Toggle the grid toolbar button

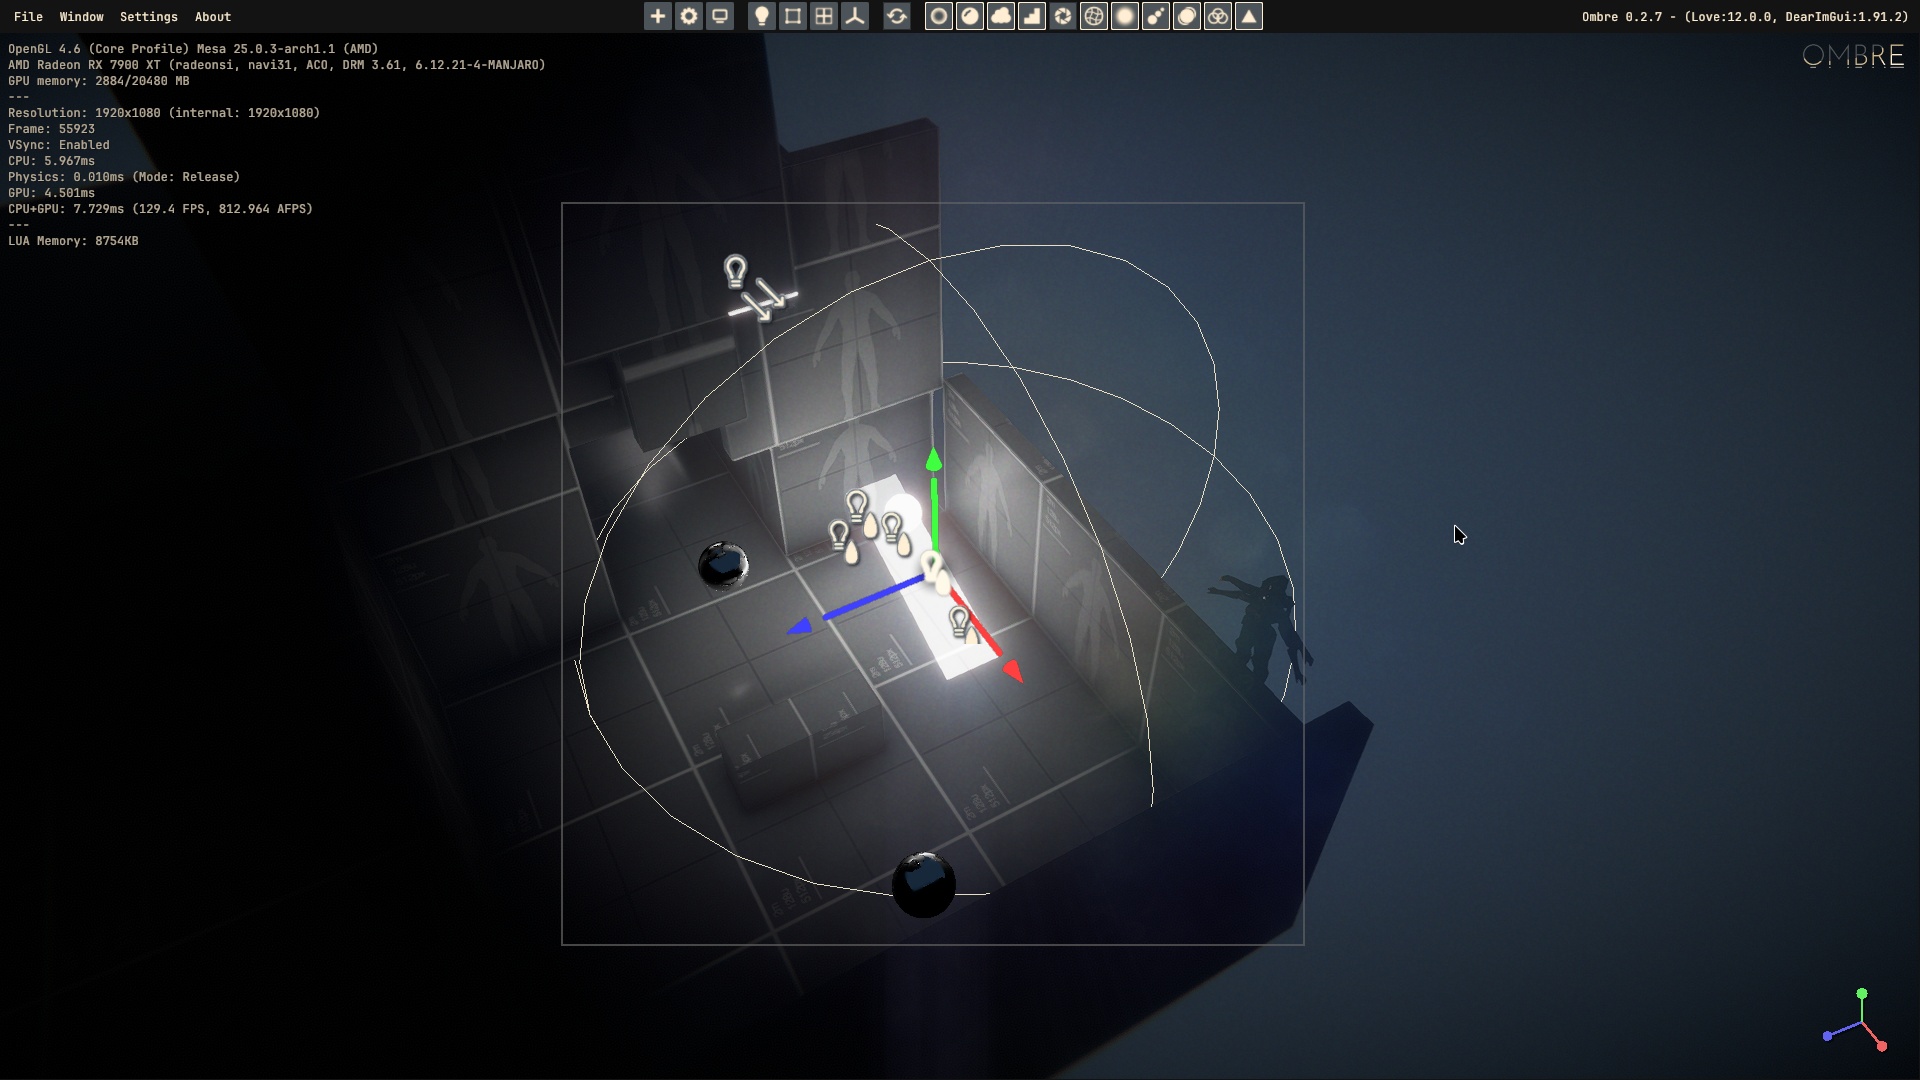(824, 16)
